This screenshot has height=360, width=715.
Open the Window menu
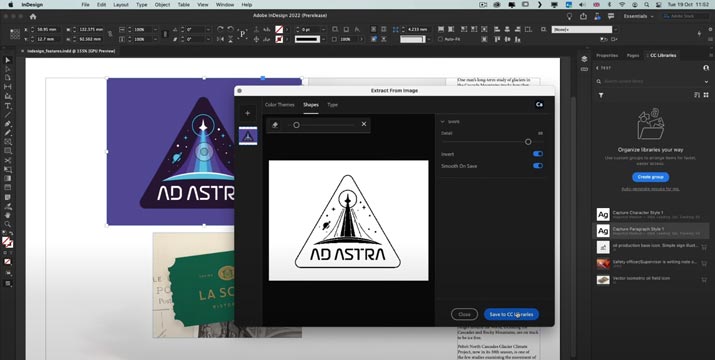pyautogui.click(x=225, y=5)
